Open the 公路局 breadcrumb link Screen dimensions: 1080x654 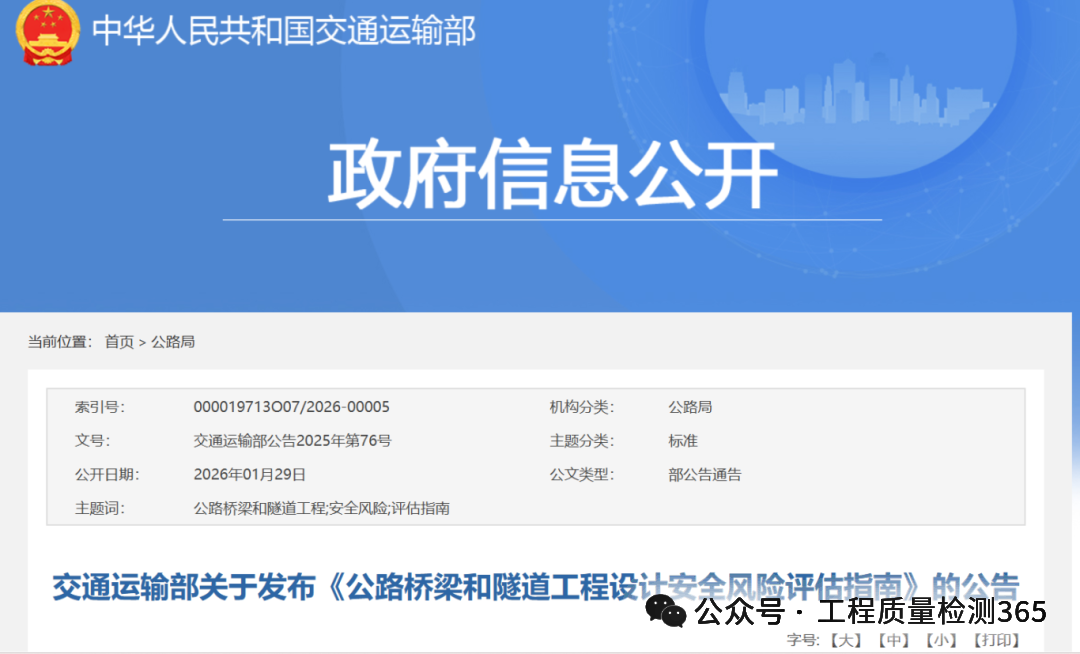click(x=173, y=341)
